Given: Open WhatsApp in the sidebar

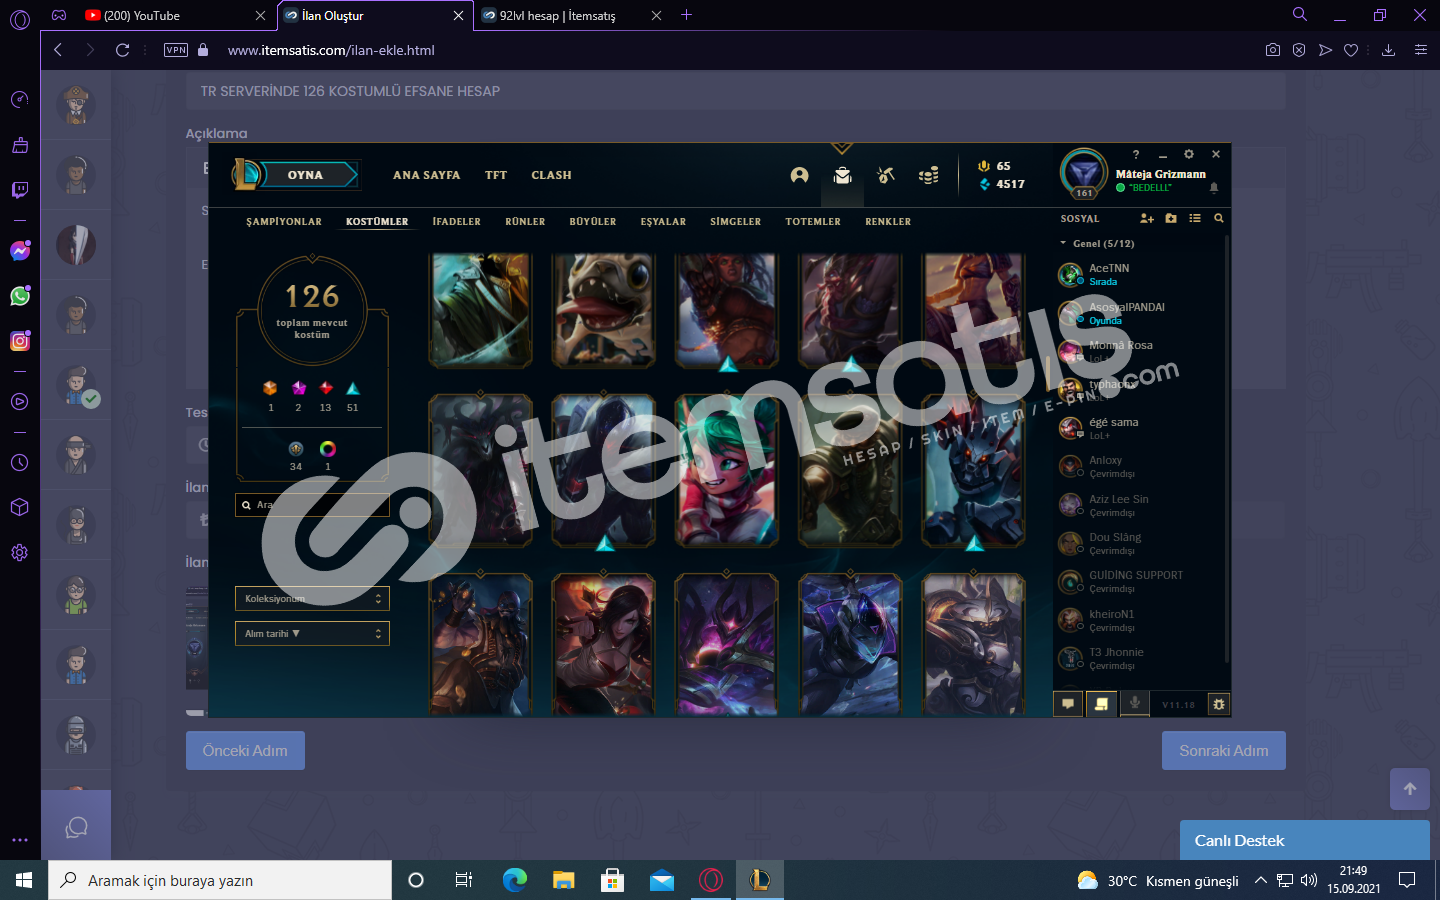Looking at the screenshot, I should tap(20, 296).
